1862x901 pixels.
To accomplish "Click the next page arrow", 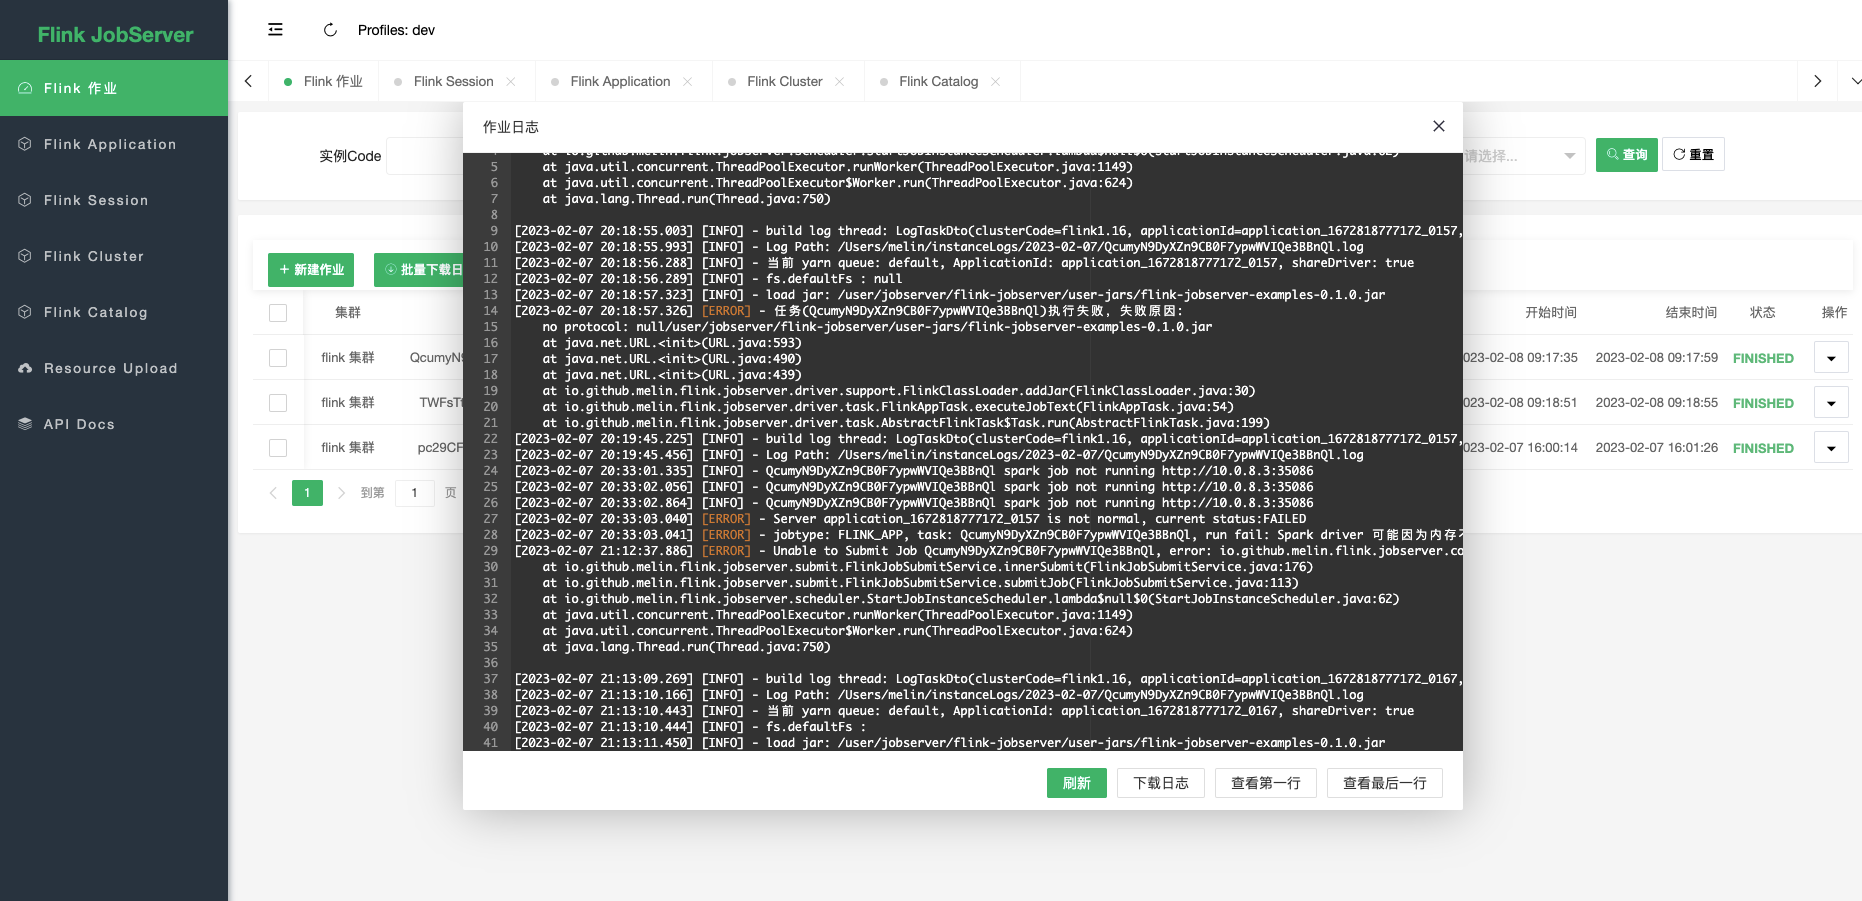I will click(341, 493).
